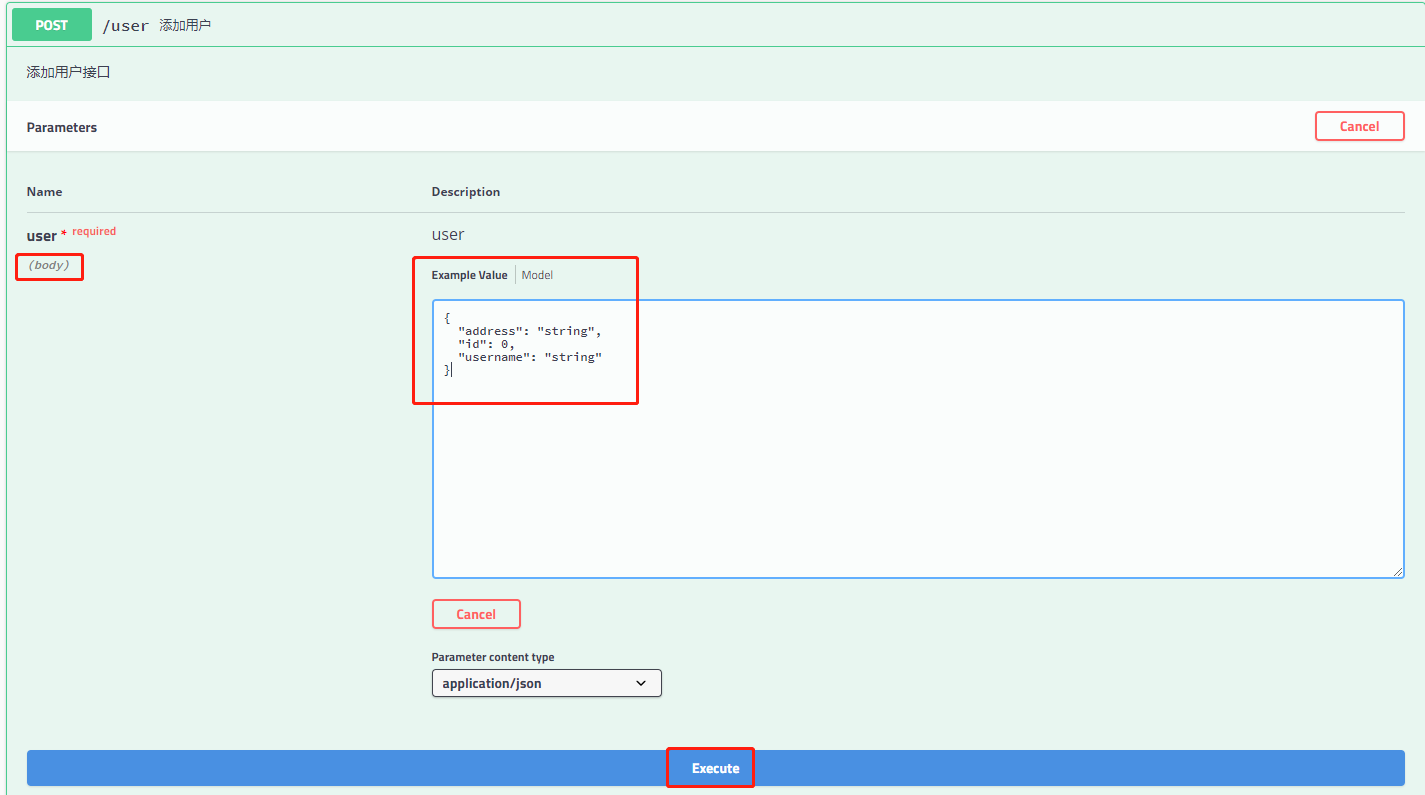1425x795 pixels.
Task: Switch to the Model tab
Action: [537, 275]
